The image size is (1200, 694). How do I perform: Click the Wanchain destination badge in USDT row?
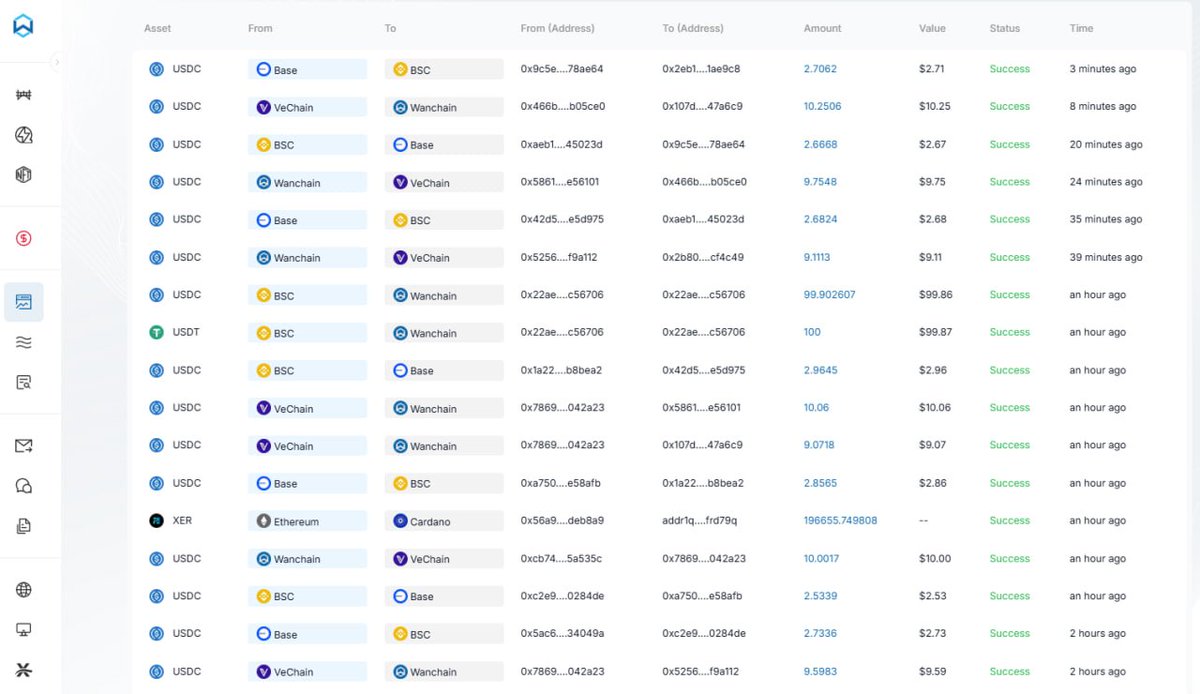coord(443,333)
